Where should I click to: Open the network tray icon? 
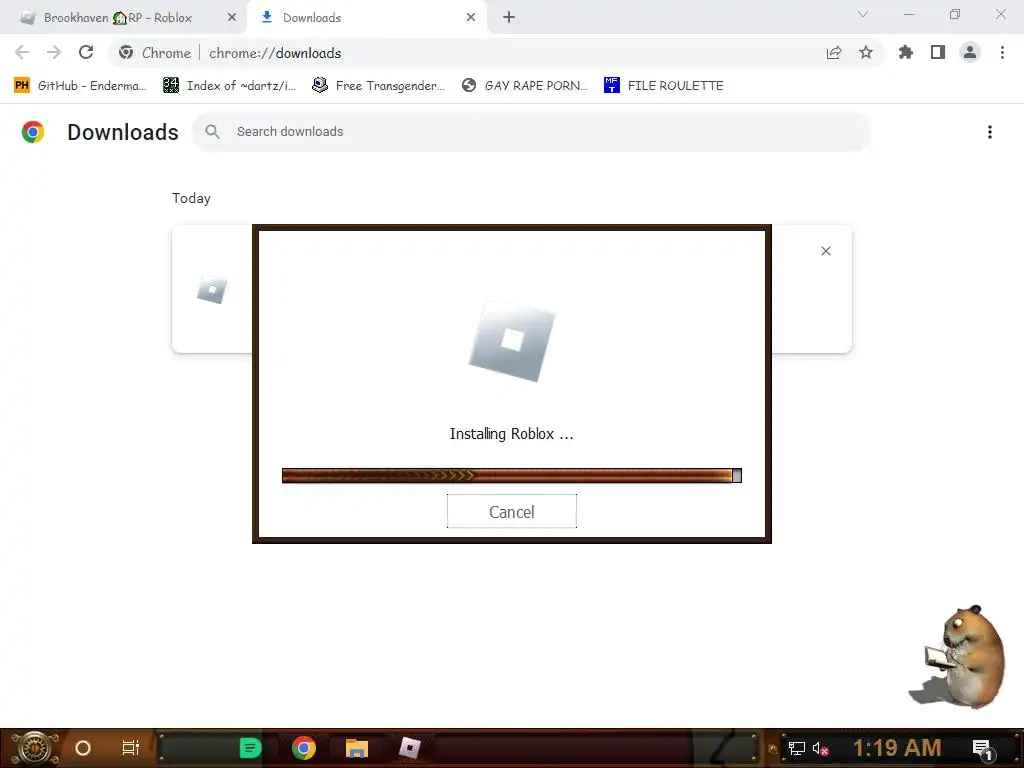797,748
